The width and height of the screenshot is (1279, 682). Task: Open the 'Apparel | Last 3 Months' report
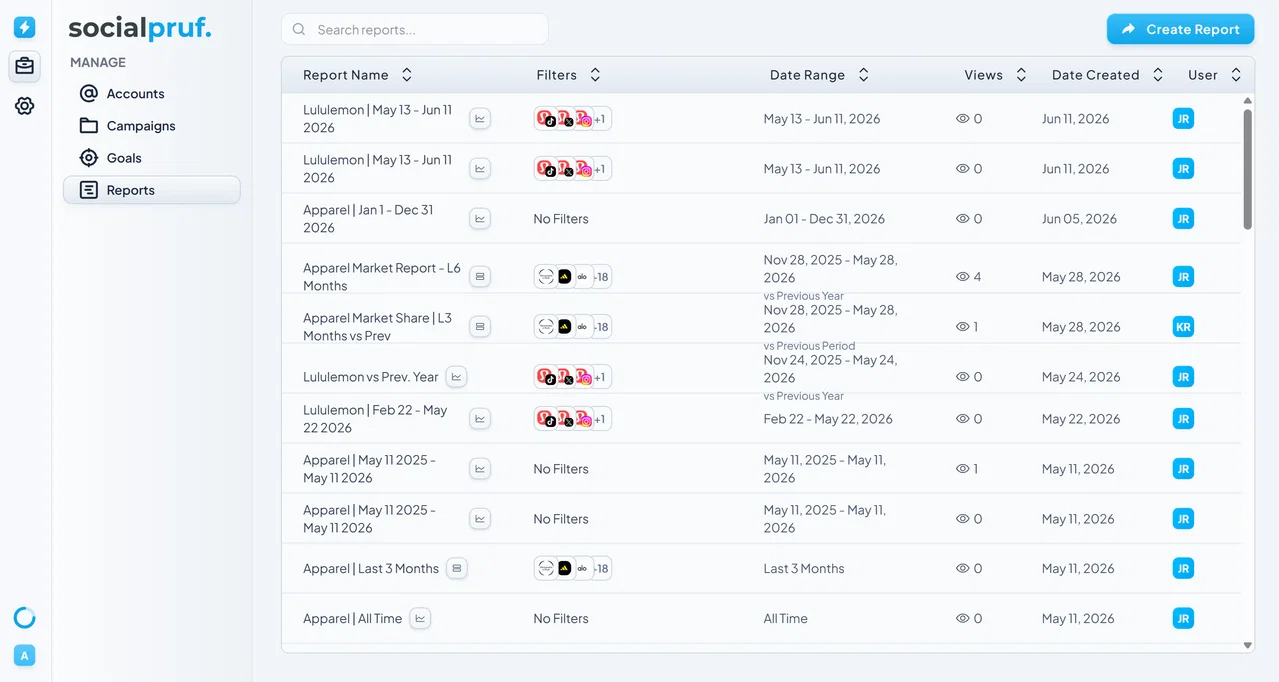(x=371, y=568)
